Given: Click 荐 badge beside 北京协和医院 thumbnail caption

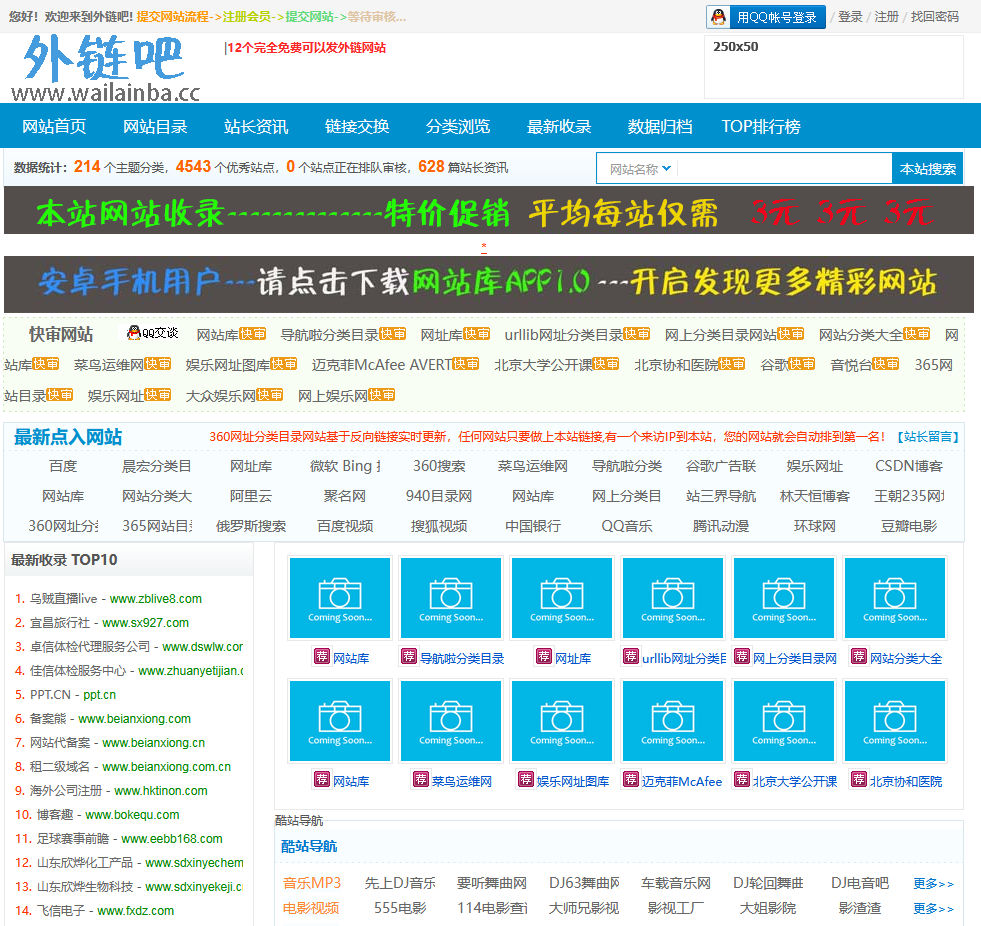Looking at the screenshot, I should pyautogui.click(x=859, y=780).
